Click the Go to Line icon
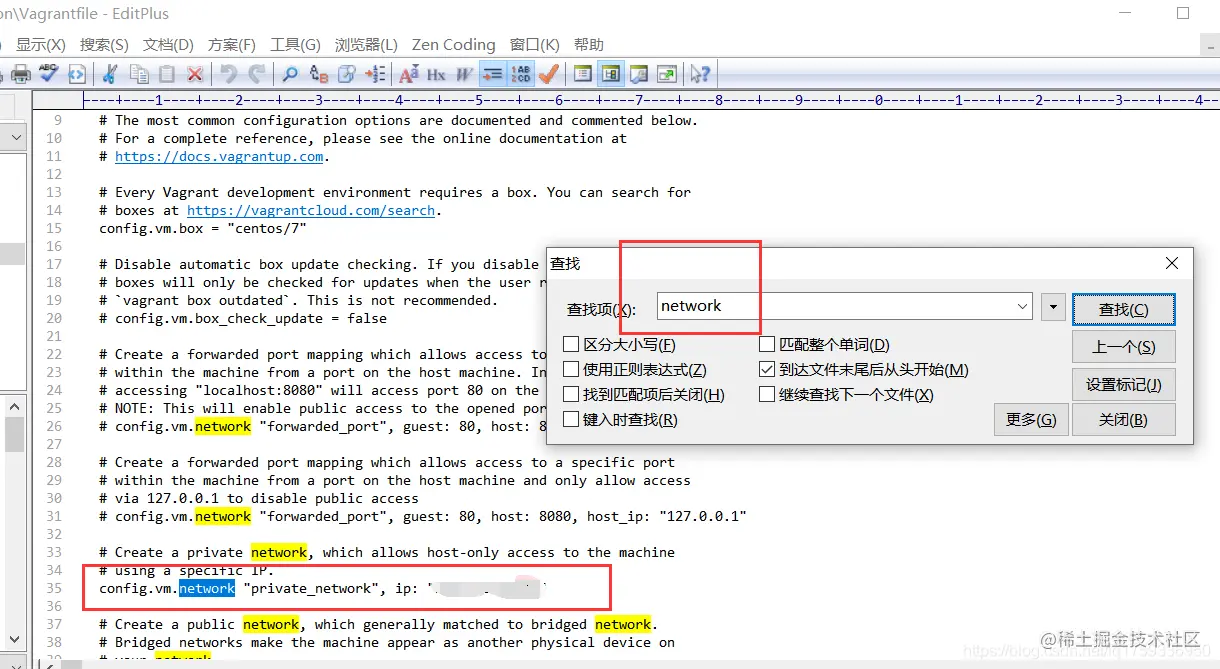 [375, 74]
